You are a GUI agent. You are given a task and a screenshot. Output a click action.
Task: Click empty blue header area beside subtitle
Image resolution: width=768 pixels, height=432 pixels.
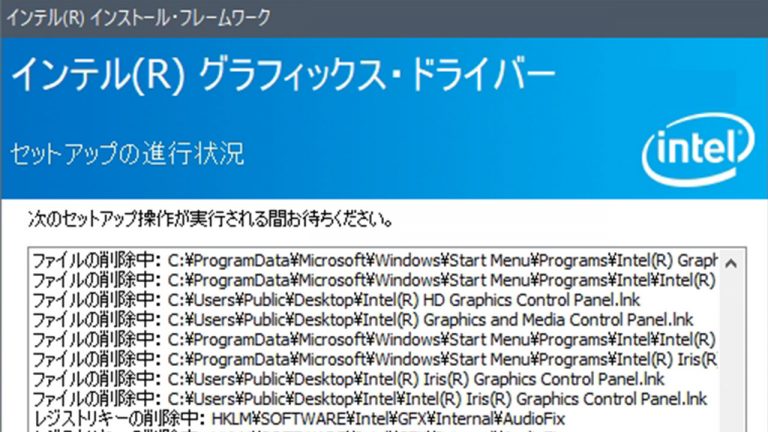coord(450,155)
